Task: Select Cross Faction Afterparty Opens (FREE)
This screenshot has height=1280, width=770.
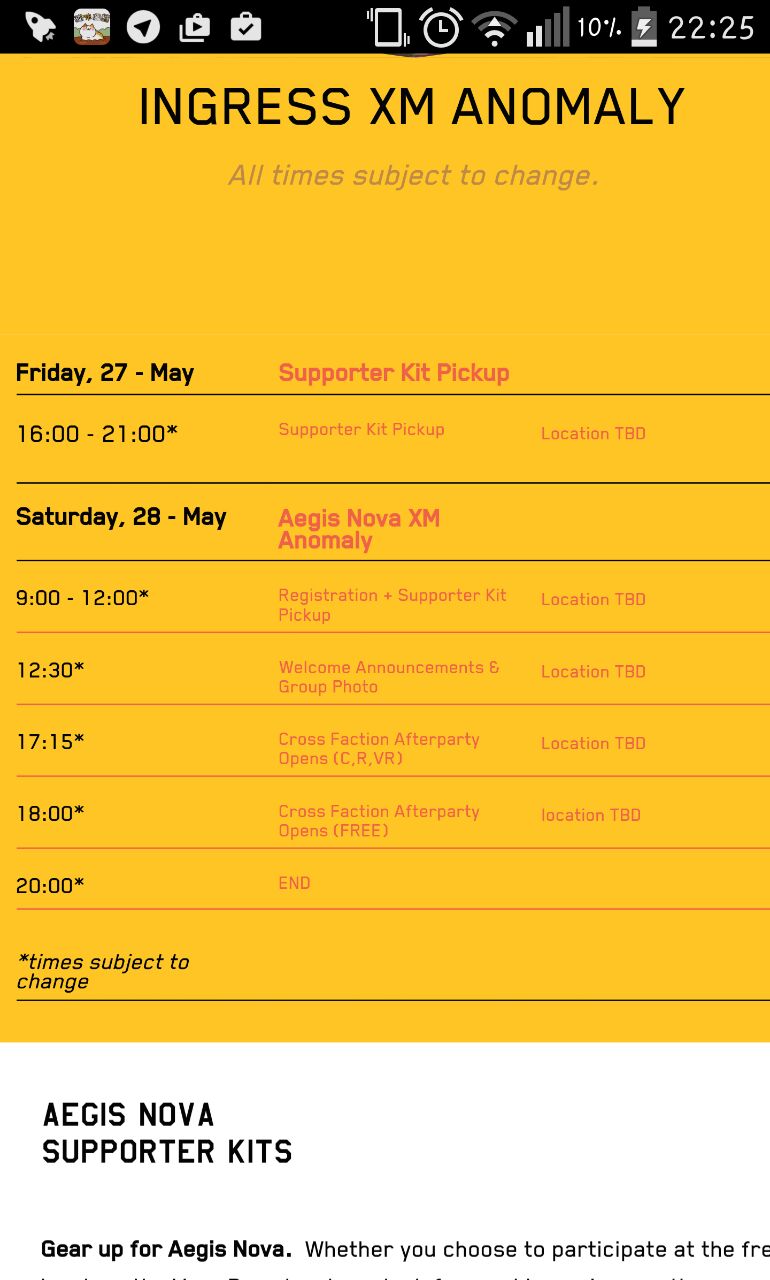Action: [x=379, y=821]
